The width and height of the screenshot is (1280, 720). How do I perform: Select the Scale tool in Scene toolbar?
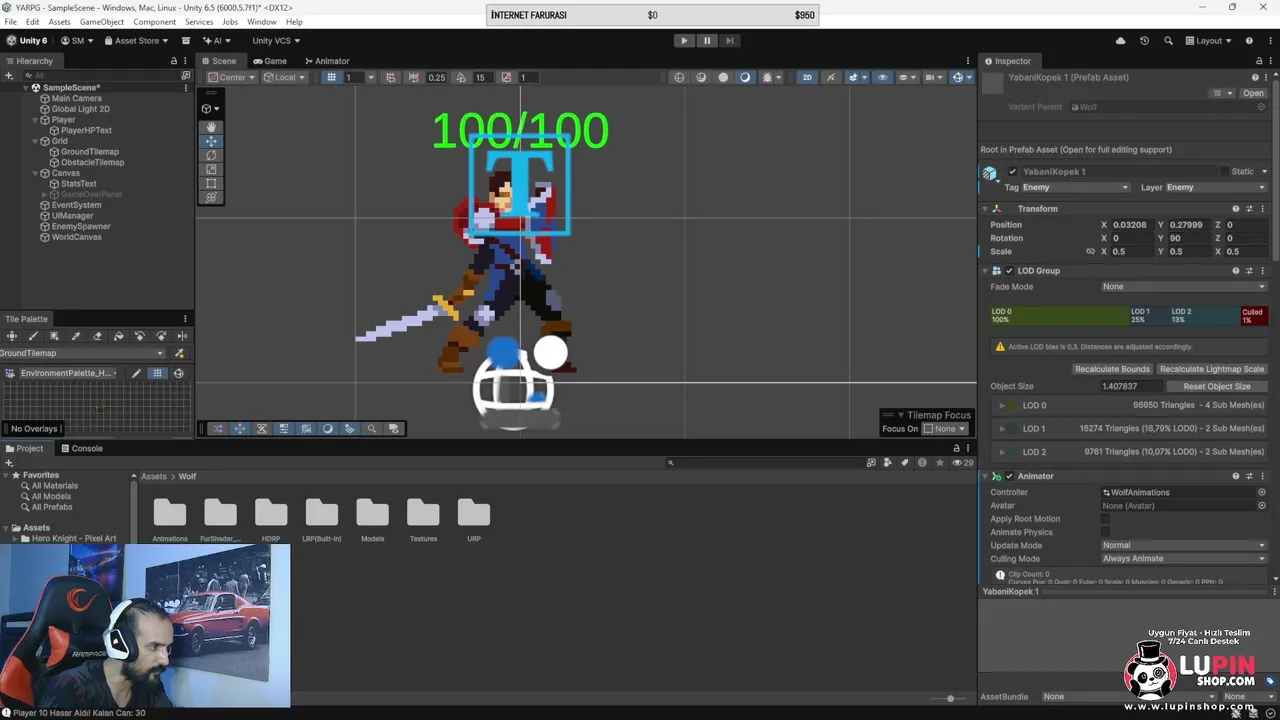tap(210, 169)
